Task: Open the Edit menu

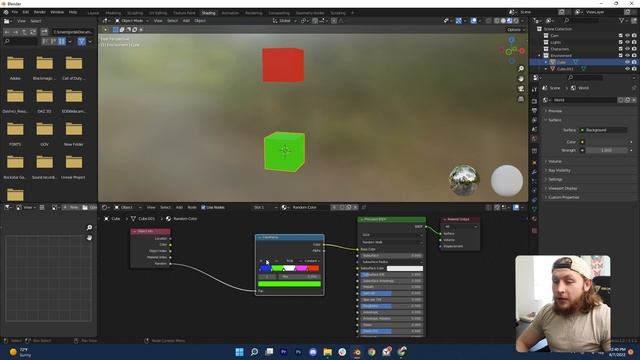Action: 26,12
